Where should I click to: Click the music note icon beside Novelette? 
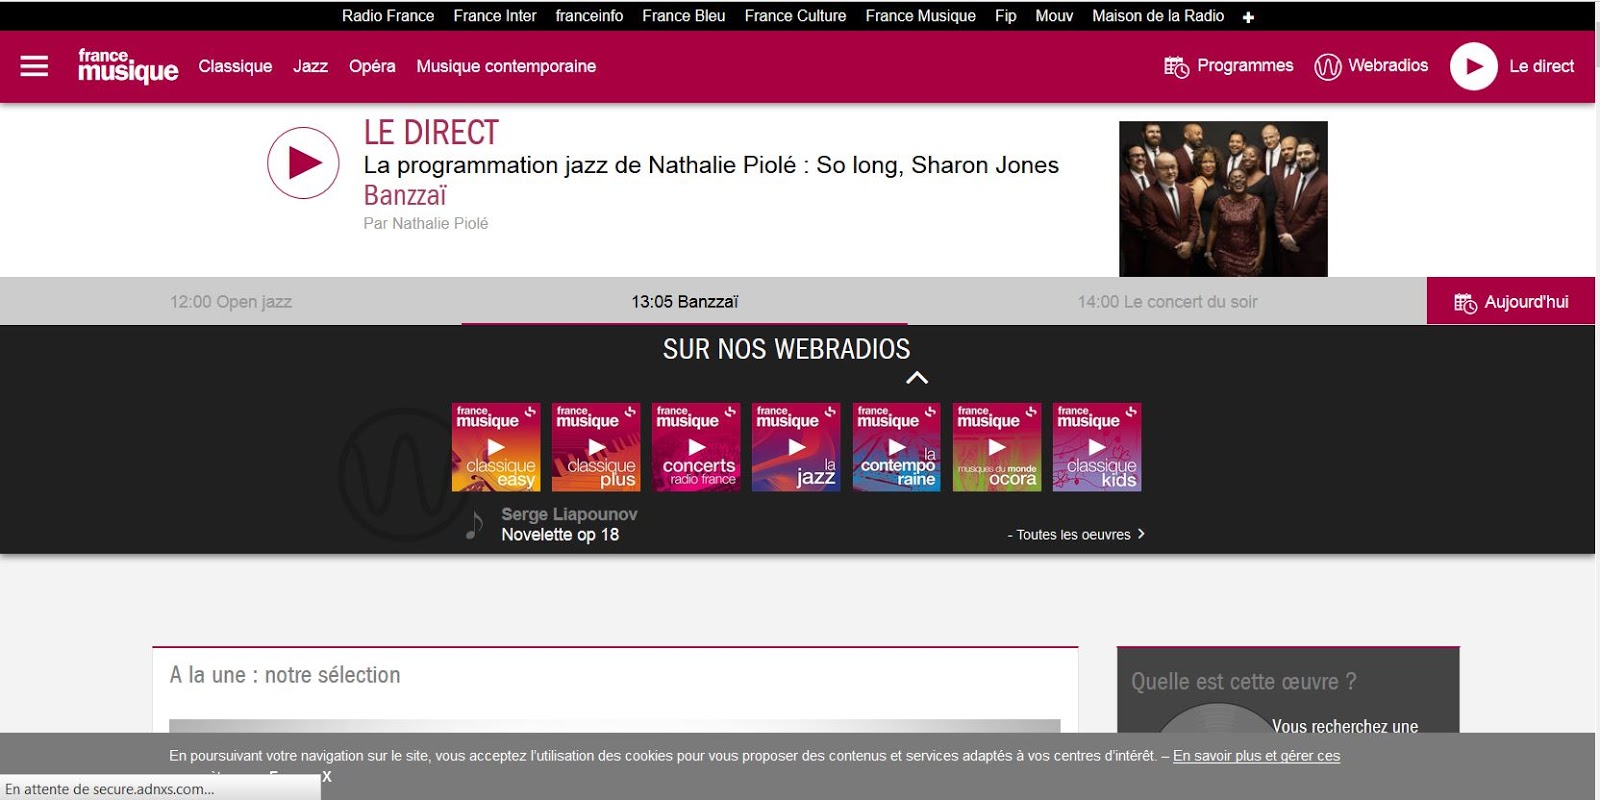[x=475, y=524]
